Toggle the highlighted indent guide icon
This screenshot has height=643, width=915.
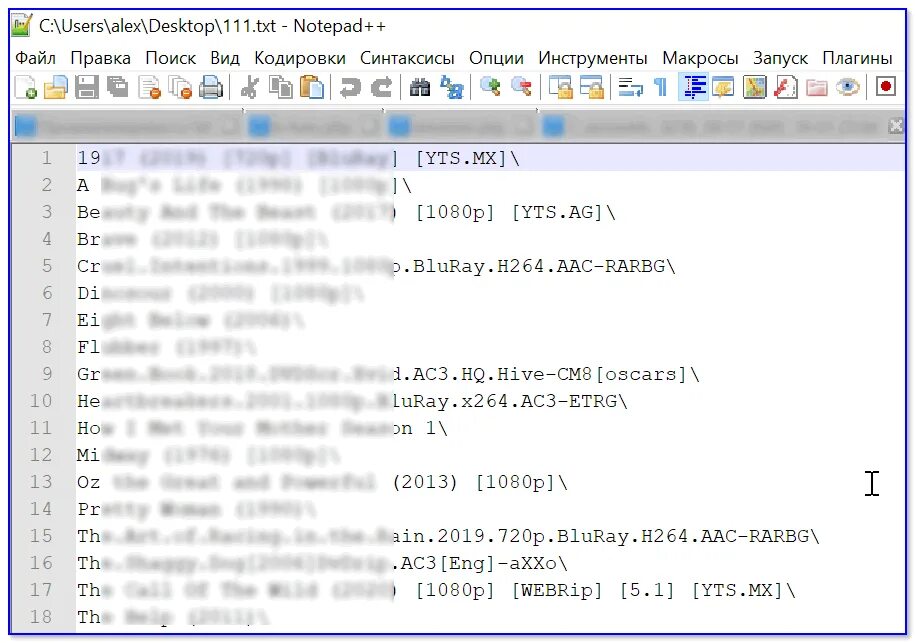[x=693, y=88]
